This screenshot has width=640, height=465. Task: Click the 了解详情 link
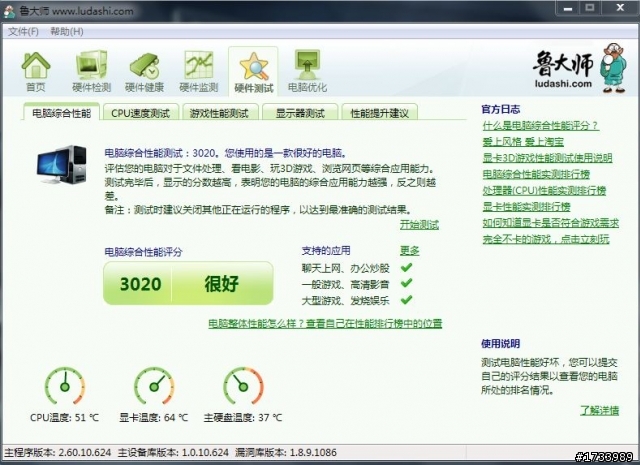coord(599,410)
